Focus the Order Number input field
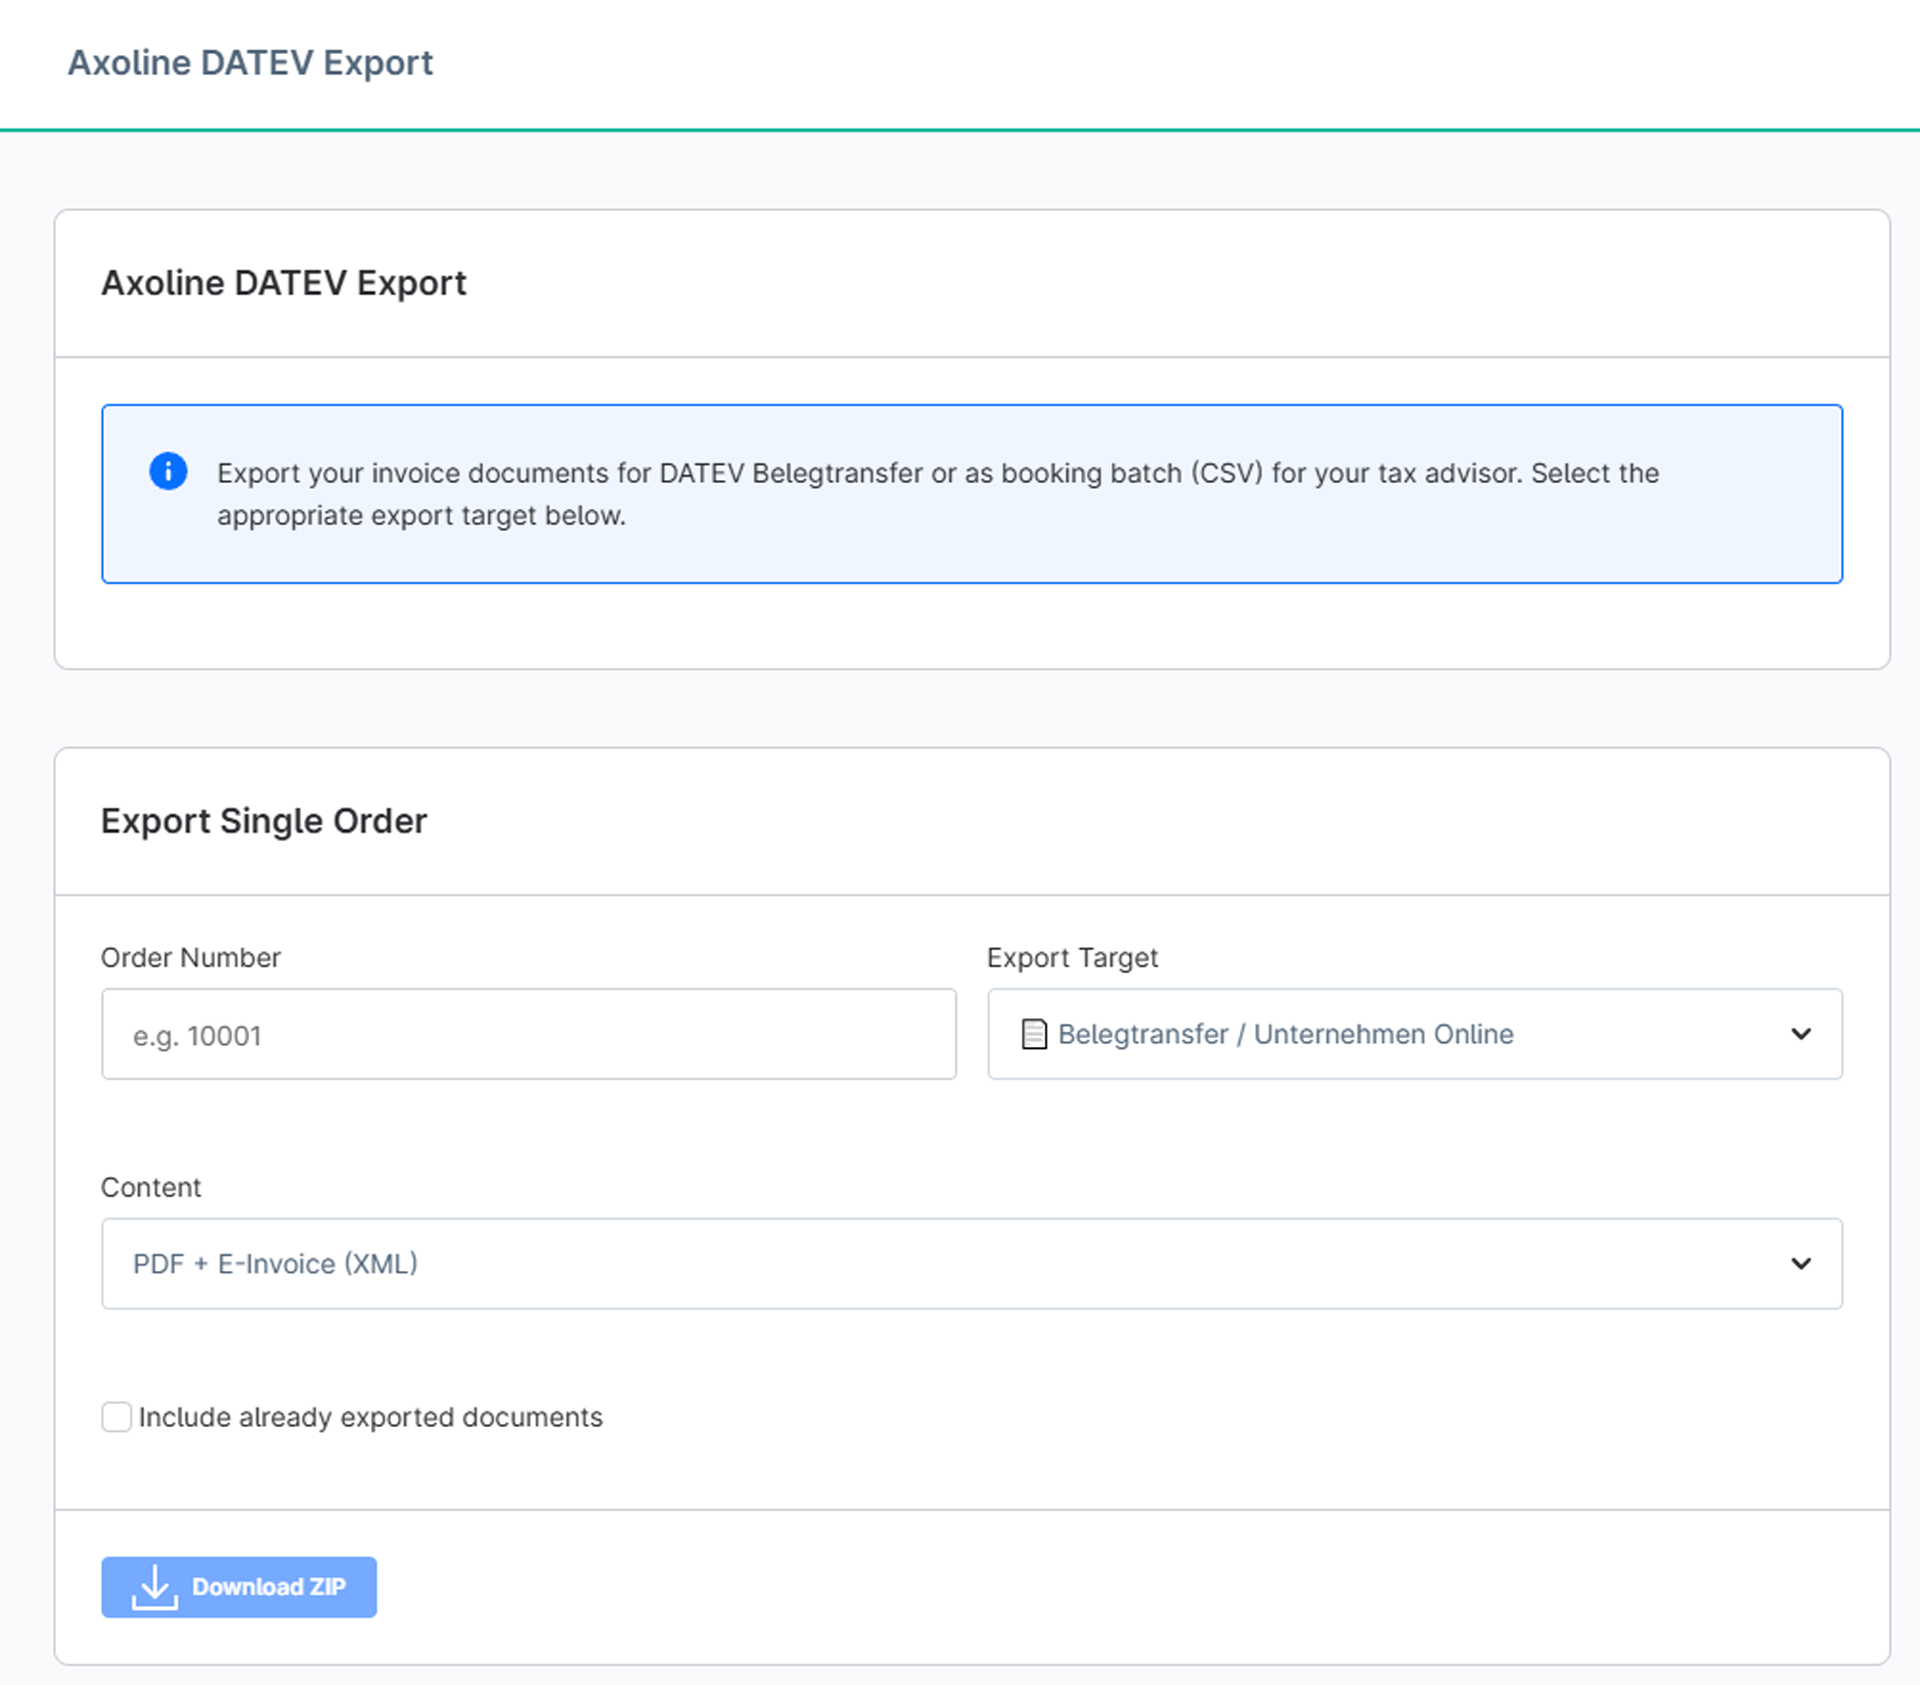The width and height of the screenshot is (1920, 1685). click(529, 1034)
